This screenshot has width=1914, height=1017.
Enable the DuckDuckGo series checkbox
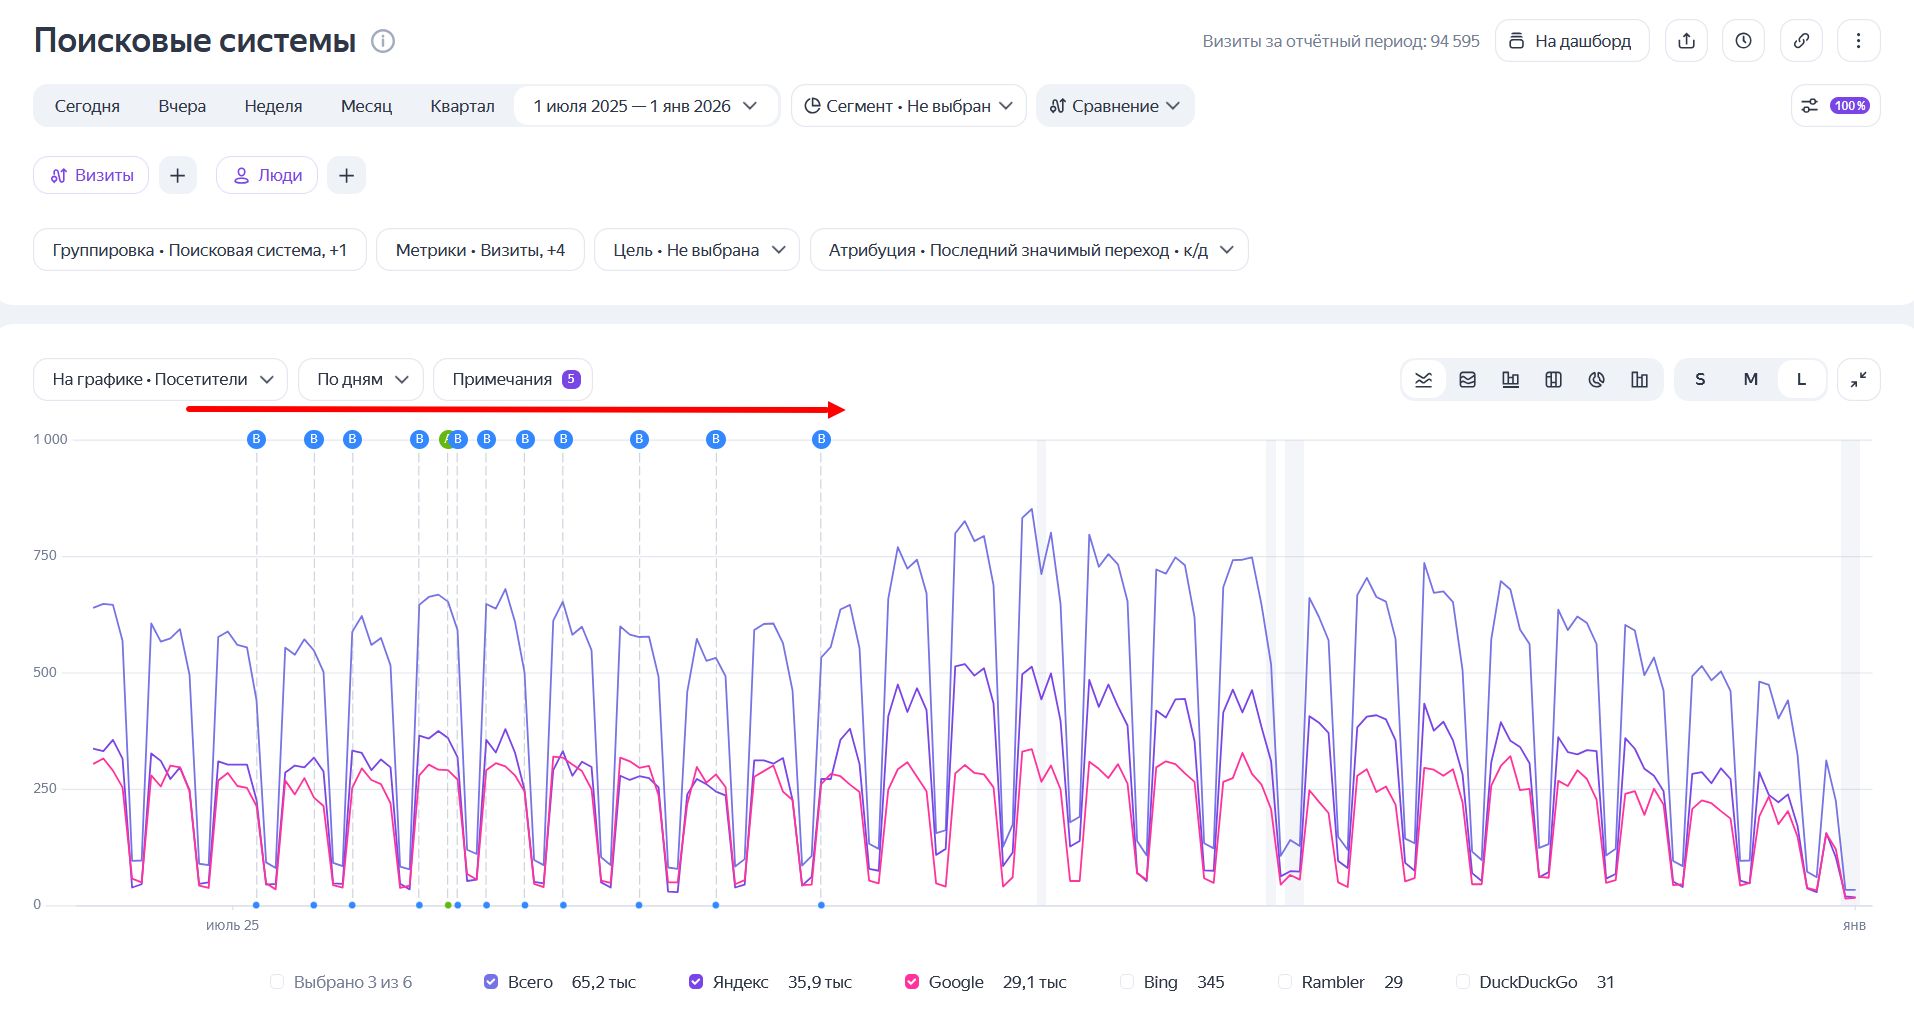(1463, 982)
